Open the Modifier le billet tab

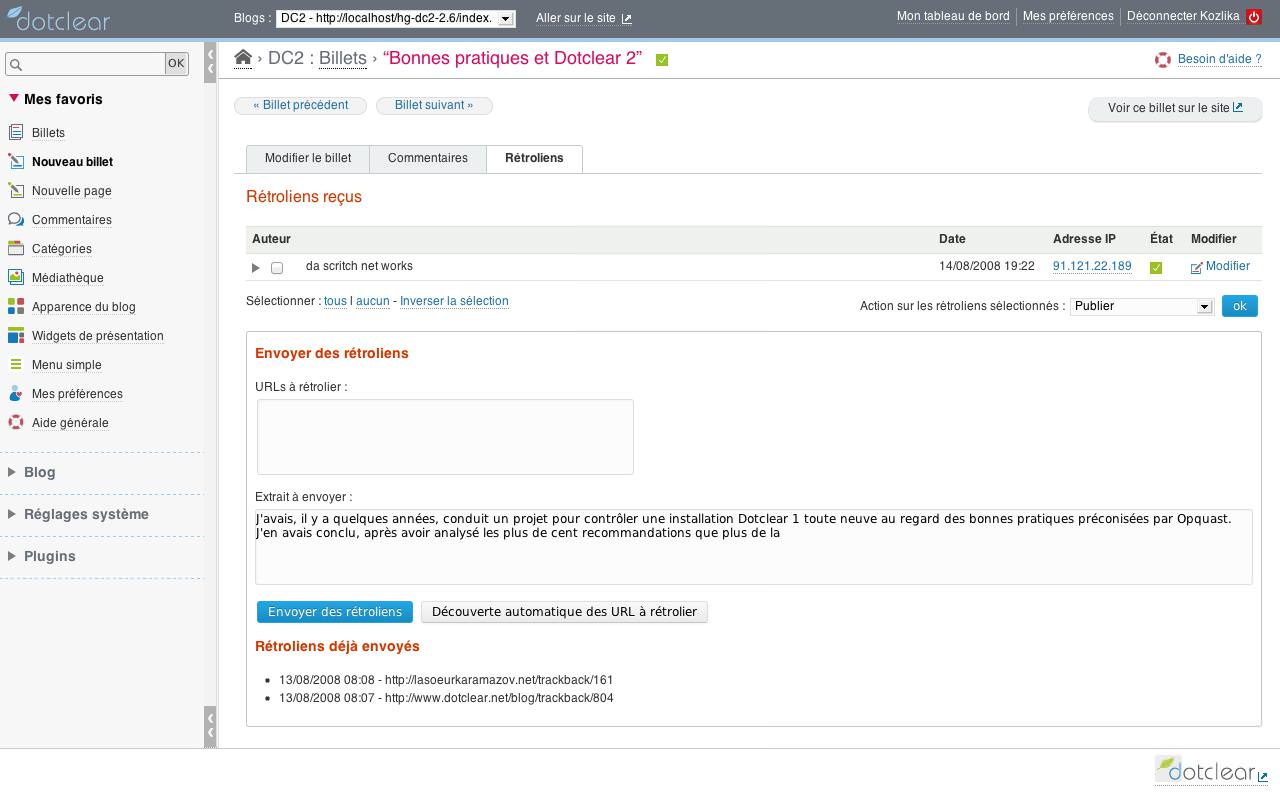(x=308, y=158)
